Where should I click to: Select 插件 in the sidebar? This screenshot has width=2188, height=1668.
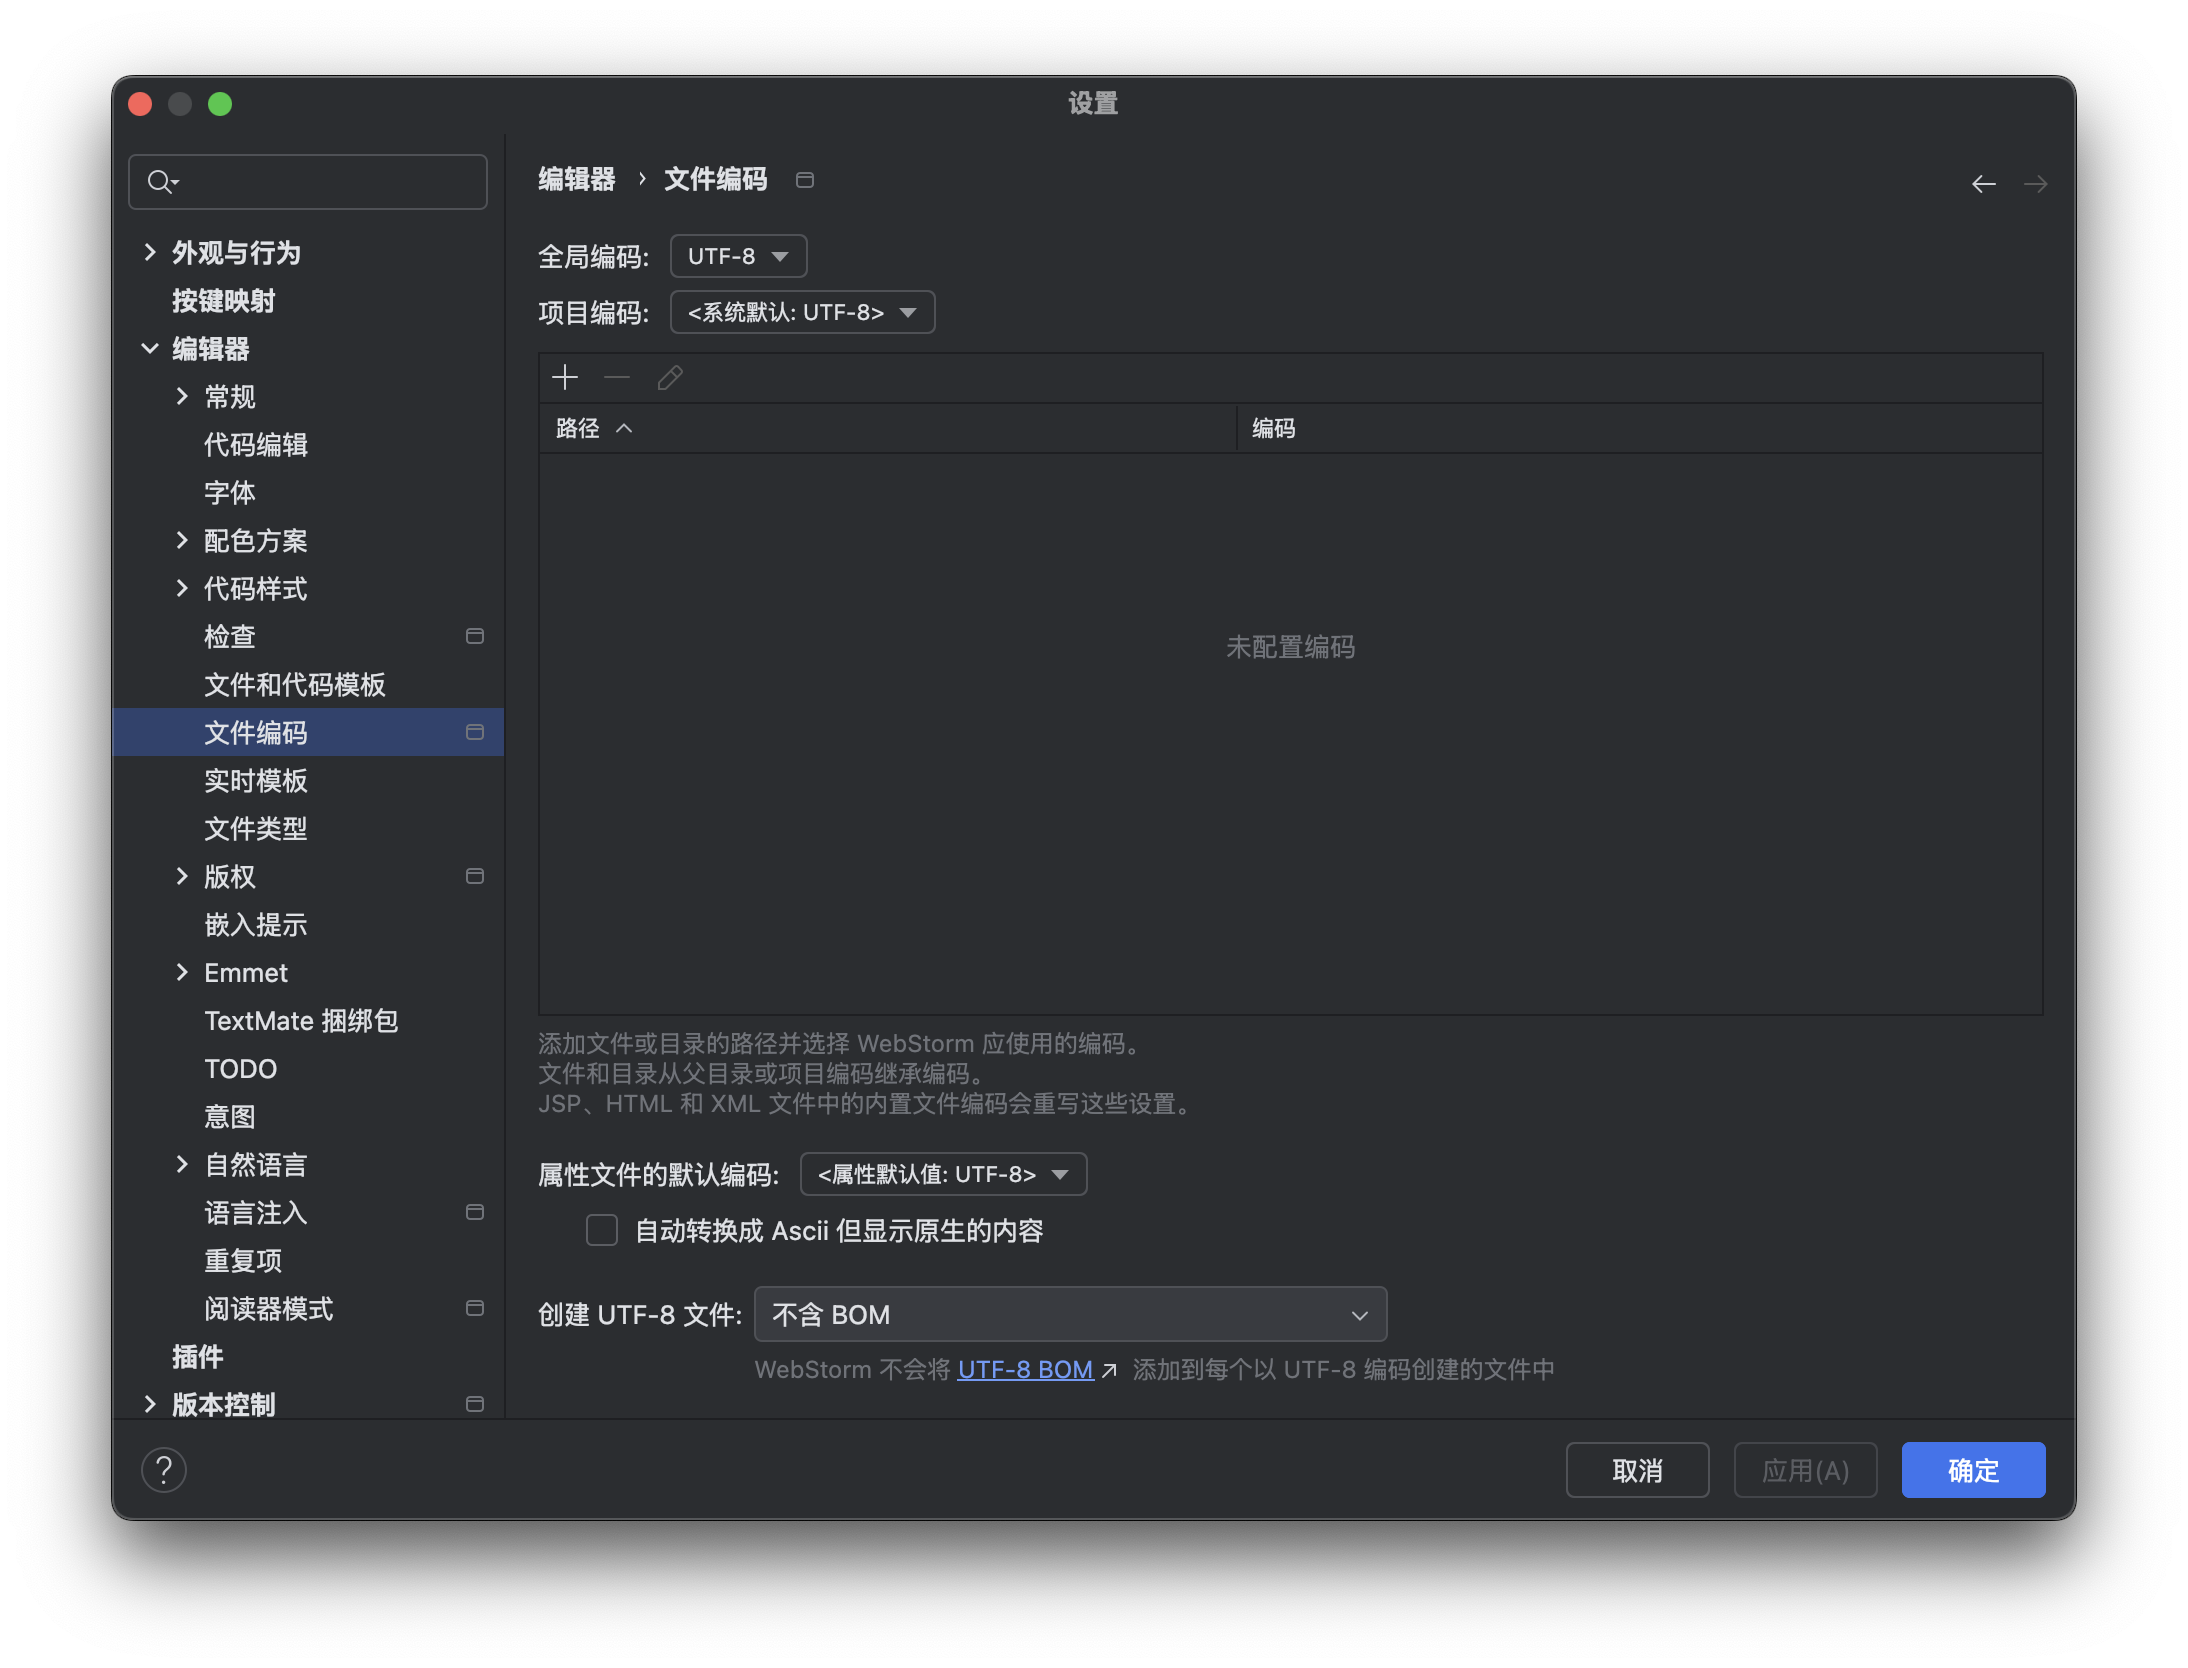pyautogui.click(x=198, y=1356)
